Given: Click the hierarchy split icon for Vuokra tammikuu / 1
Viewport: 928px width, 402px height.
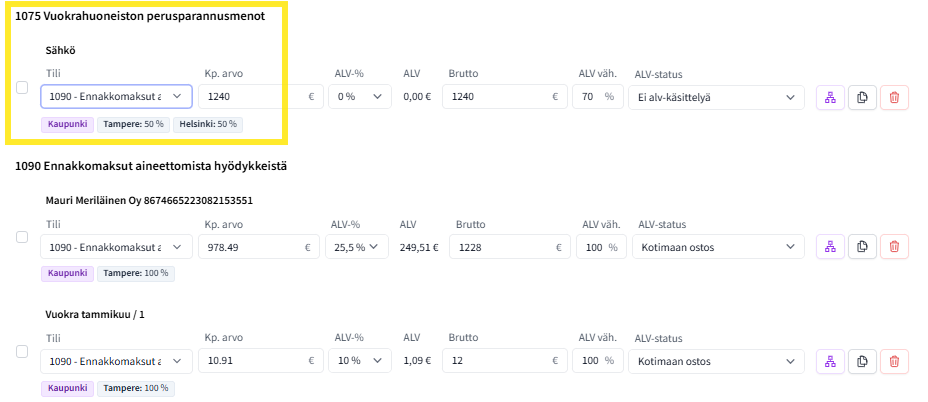Looking at the screenshot, I should pyautogui.click(x=830, y=360).
